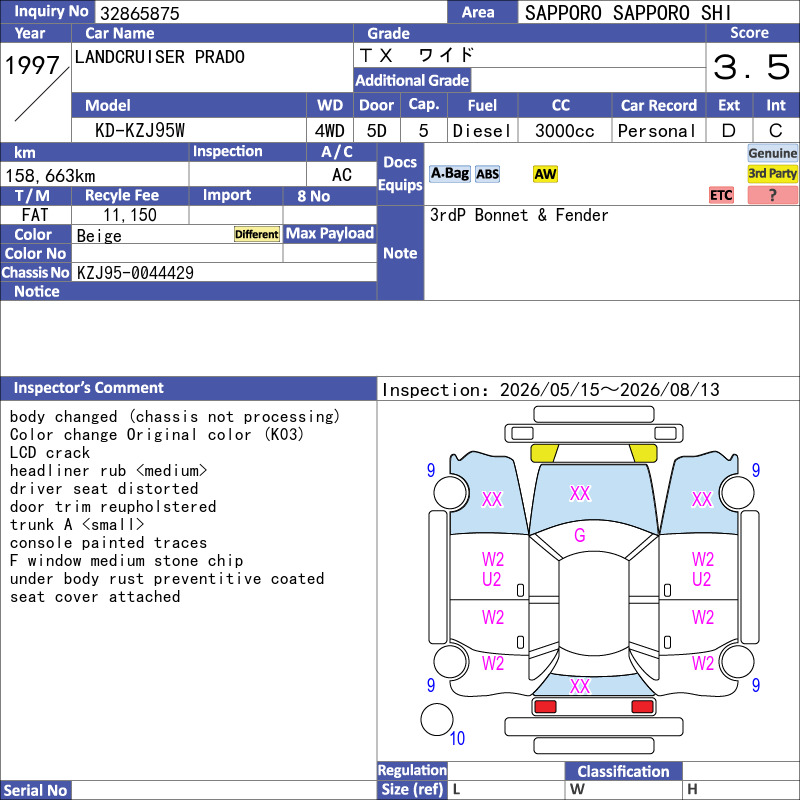
Task: Select inquiry number 32865875
Action: pyautogui.click(x=140, y=13)
